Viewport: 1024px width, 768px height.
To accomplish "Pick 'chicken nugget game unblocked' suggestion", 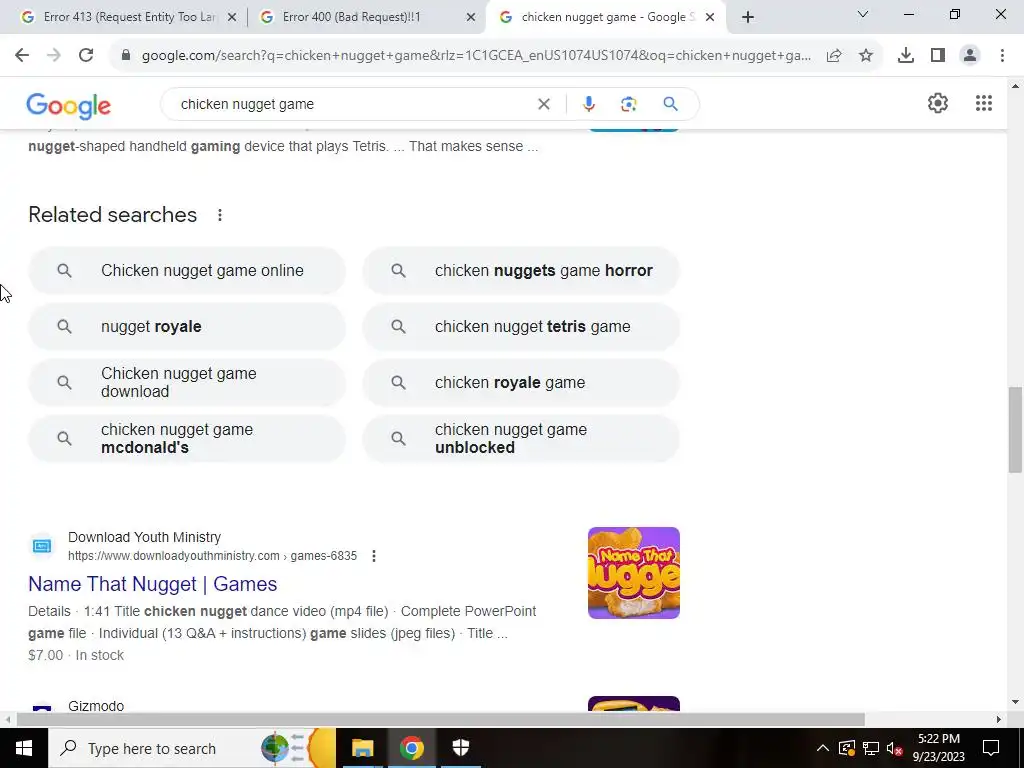I will (x=521, y=439).
